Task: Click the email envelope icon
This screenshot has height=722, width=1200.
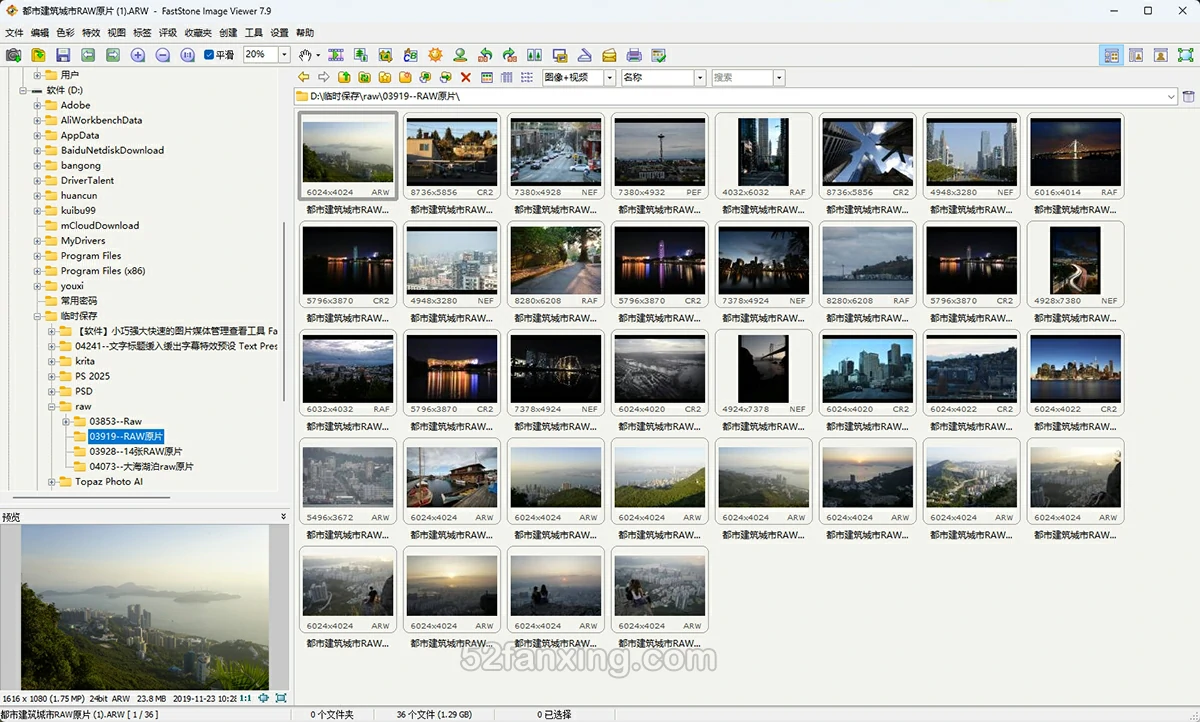Action: click(x=609, y=55)
